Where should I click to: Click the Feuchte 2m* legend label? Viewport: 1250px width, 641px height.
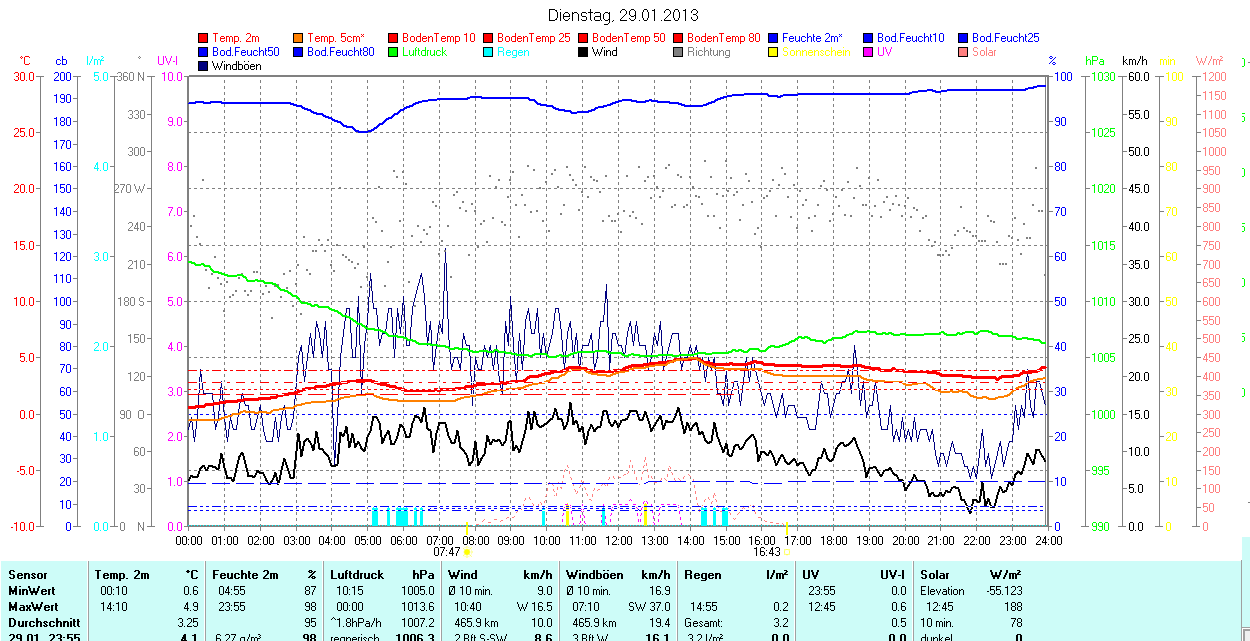[x=820, y=38]
